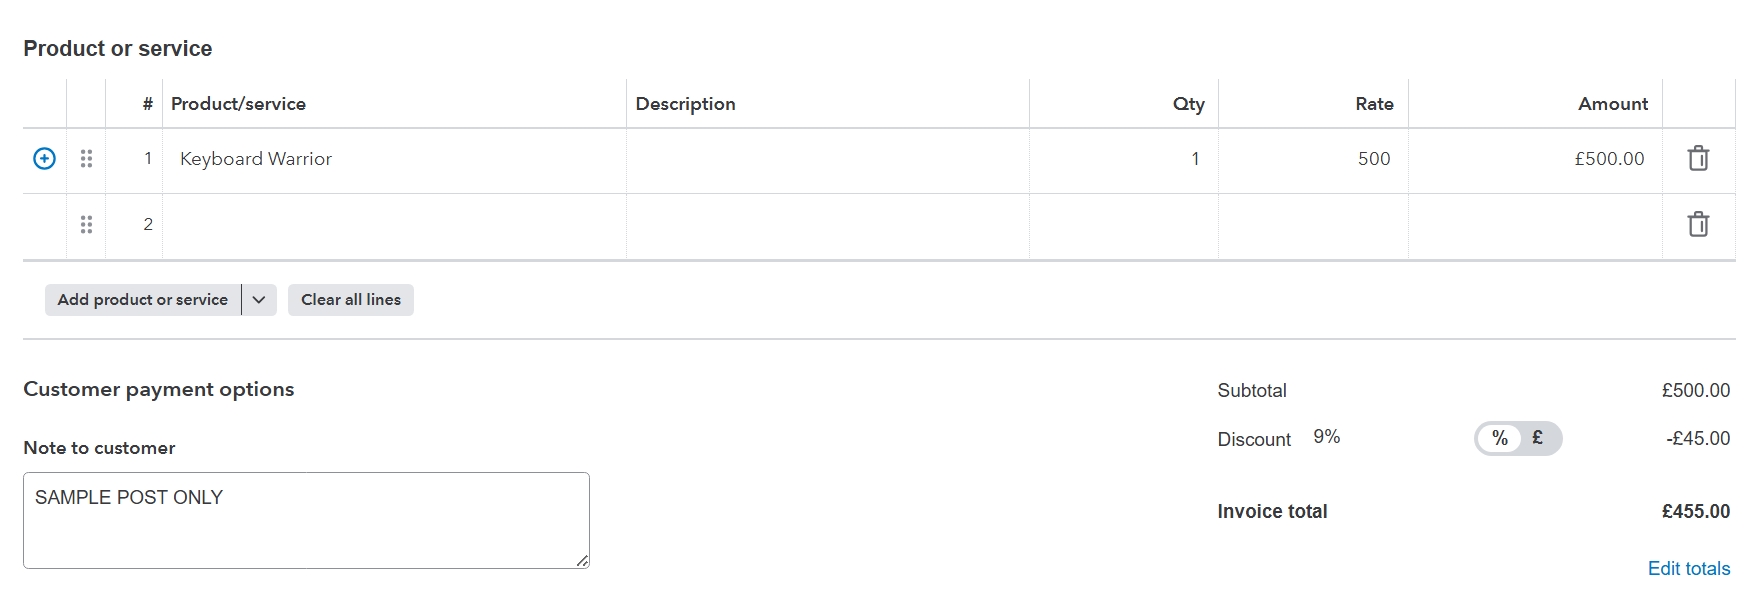
Task: Click the SAMPLE POST ONLY note box
Action: [x=306, y=521]
